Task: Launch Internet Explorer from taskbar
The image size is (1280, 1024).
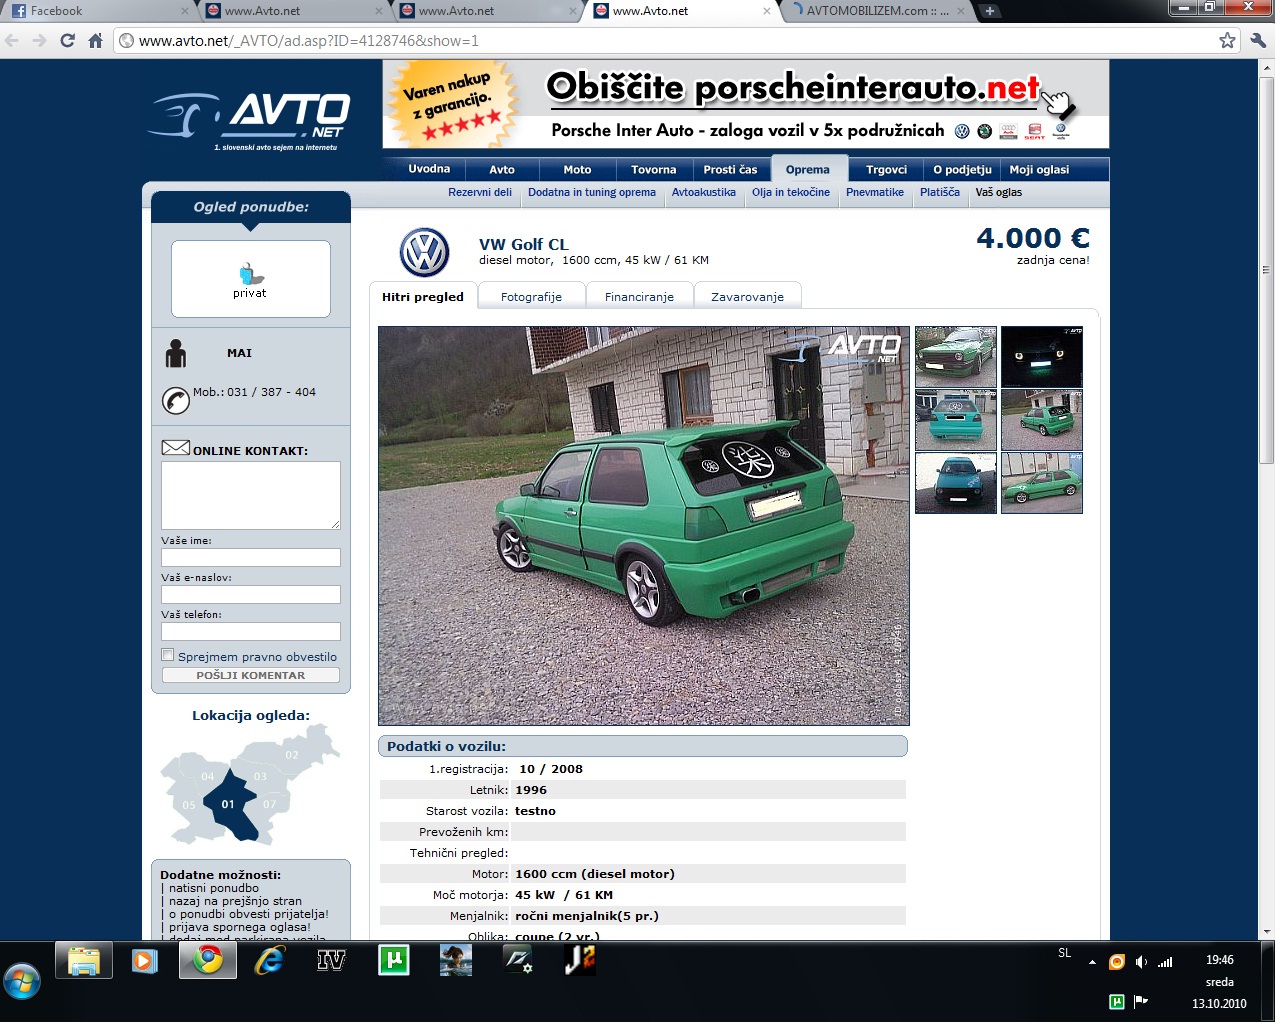Action: tap(269, 961)
